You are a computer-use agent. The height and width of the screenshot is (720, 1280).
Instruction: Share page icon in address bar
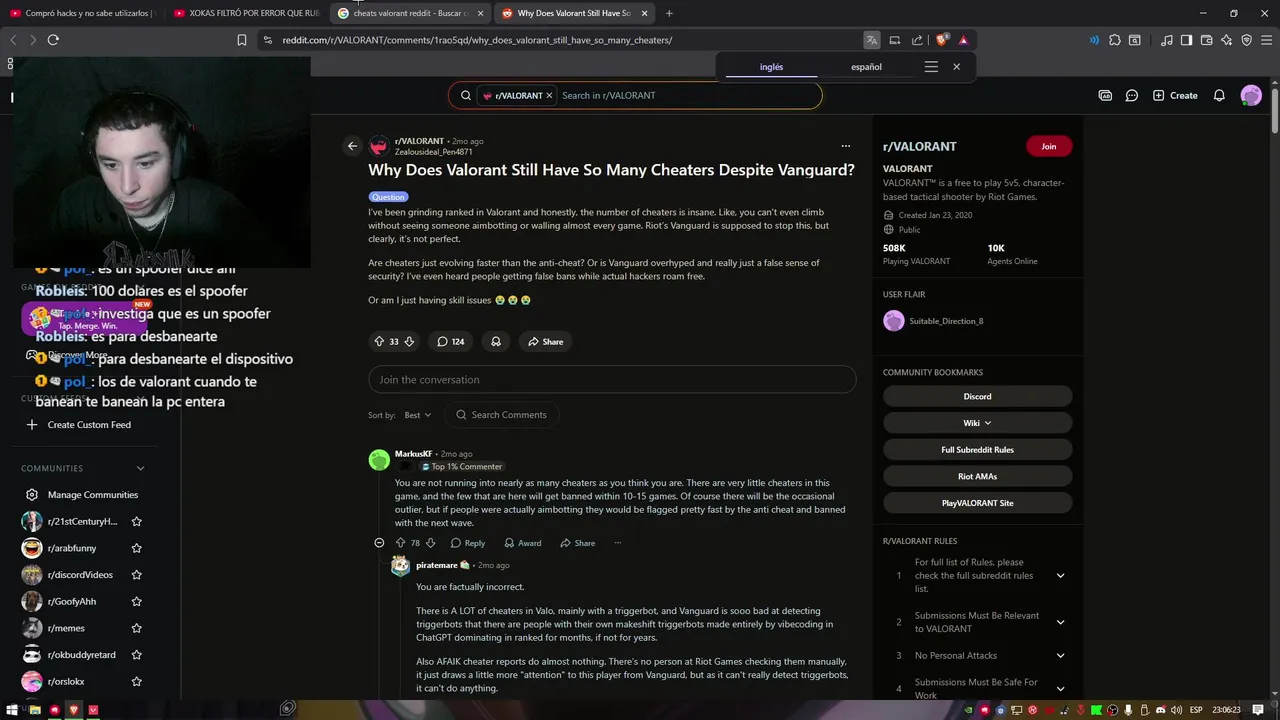click(917, 40)
